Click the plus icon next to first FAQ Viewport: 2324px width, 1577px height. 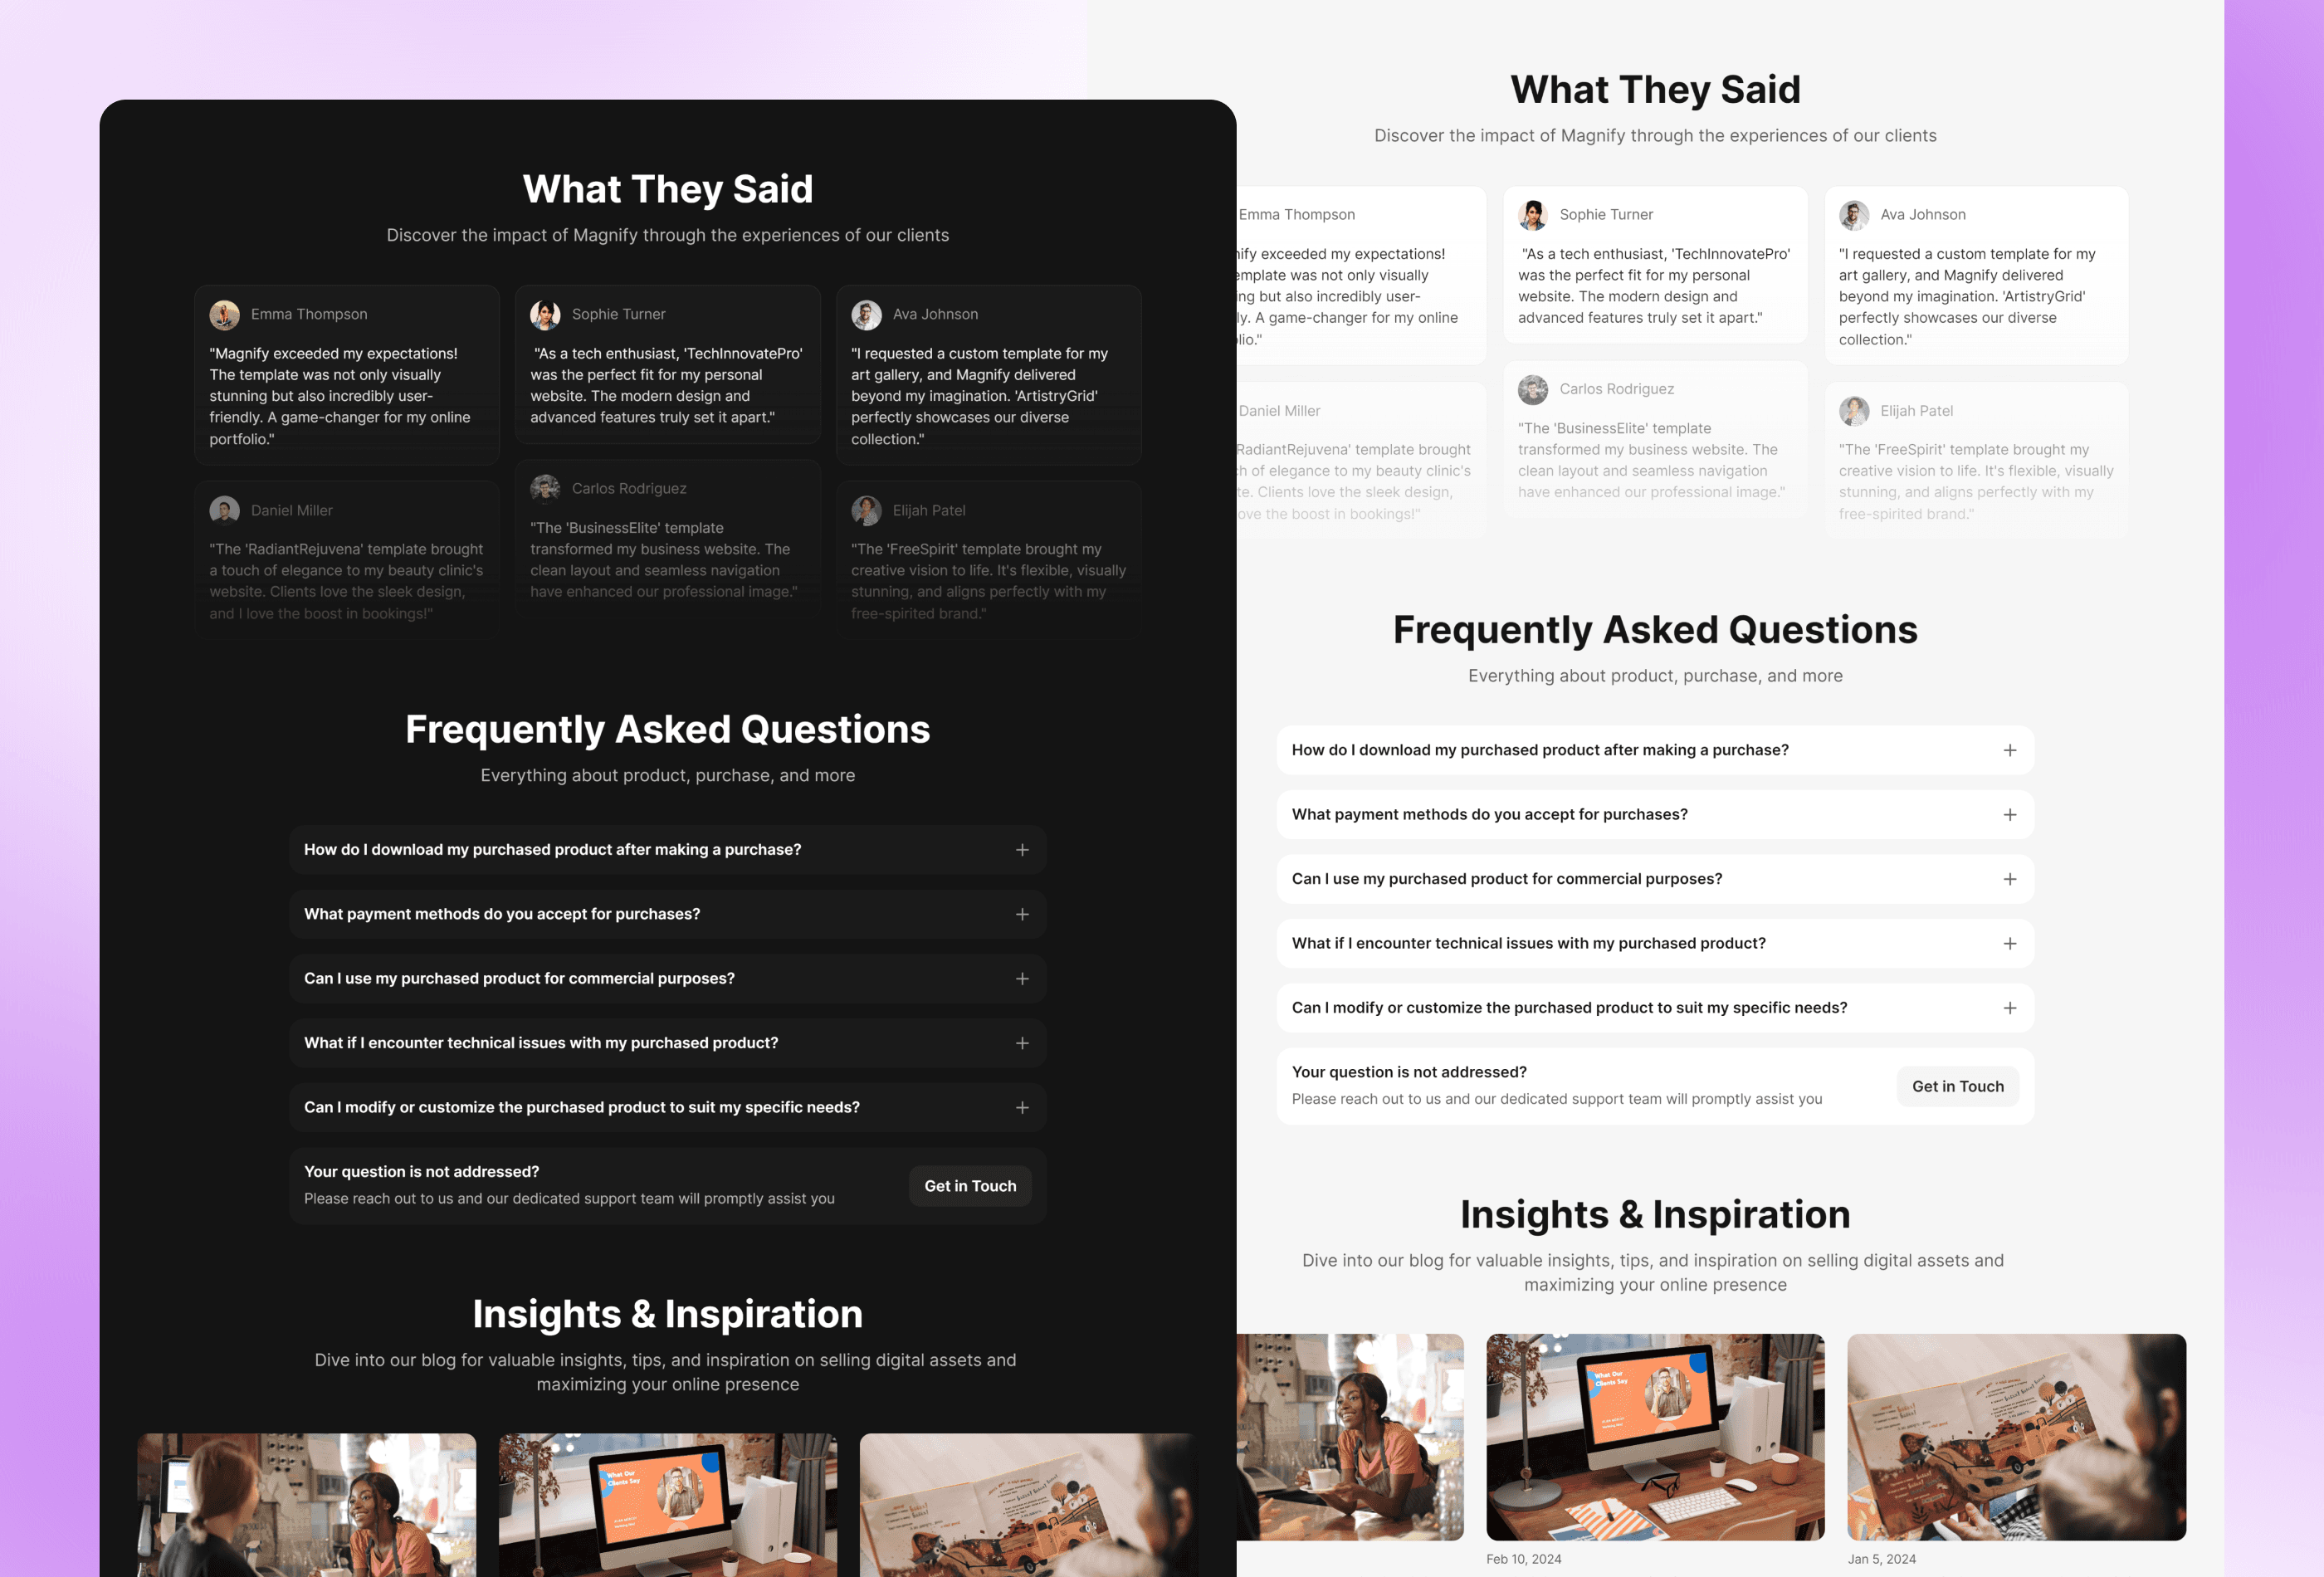point(1022,848)
